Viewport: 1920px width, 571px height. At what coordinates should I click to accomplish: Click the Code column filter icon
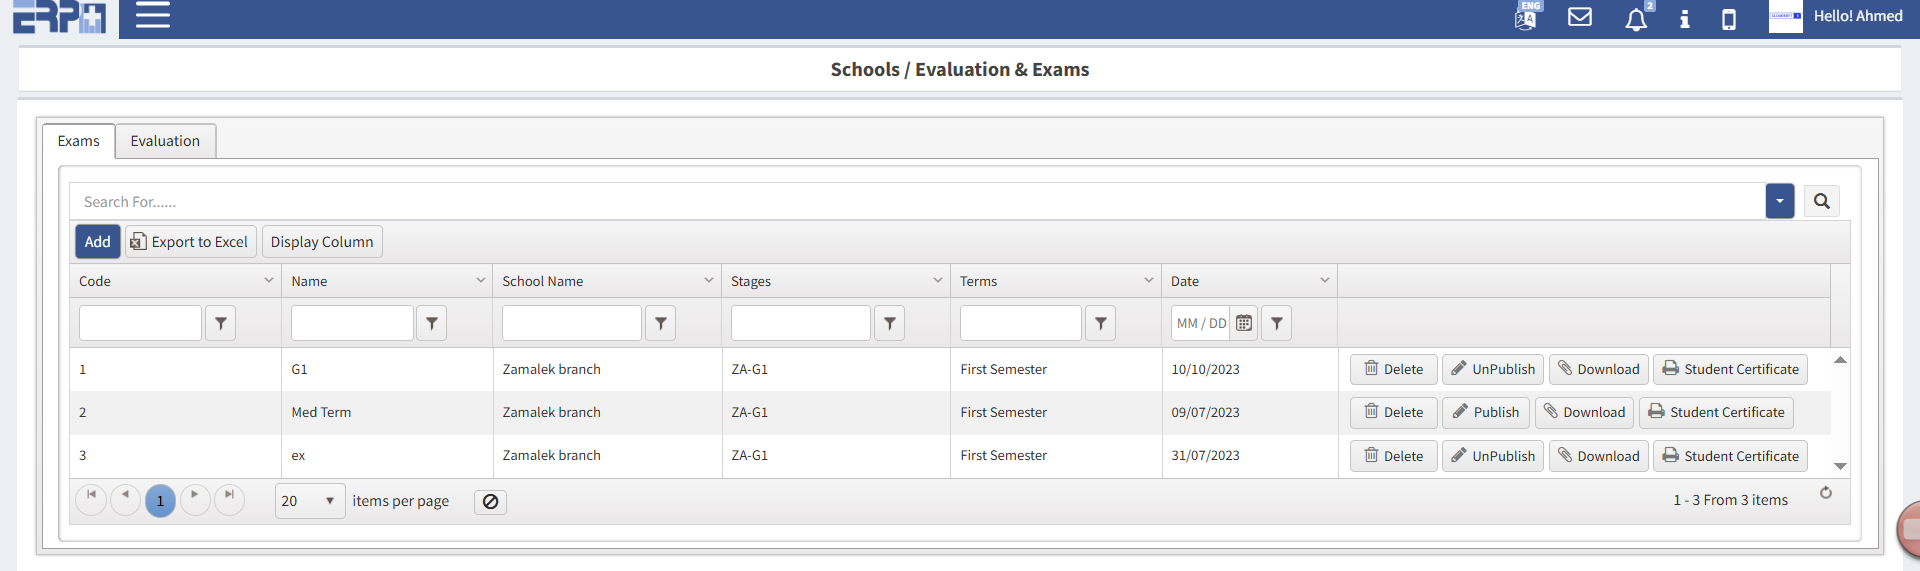tap(220, 323)
